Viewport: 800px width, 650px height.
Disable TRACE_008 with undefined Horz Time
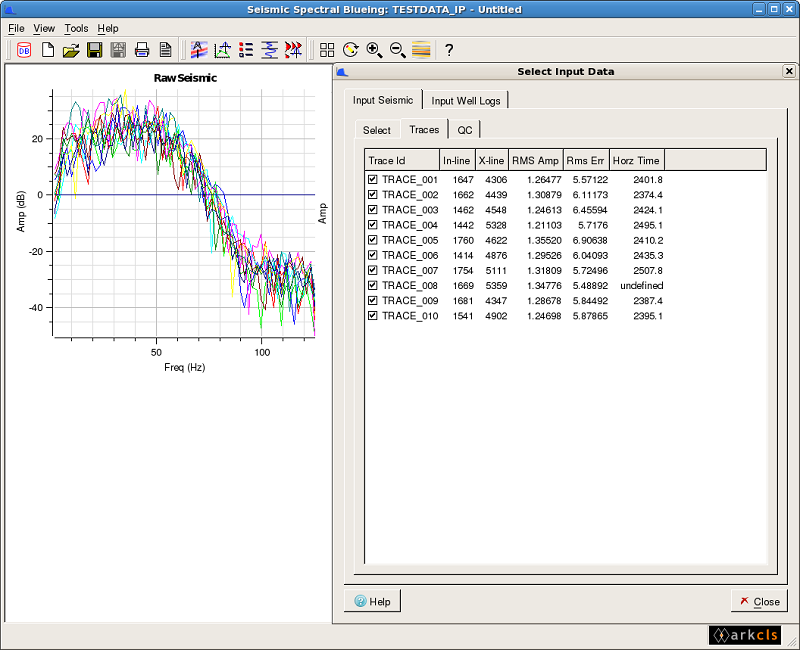pyautogui.click(x=375, y=285)
